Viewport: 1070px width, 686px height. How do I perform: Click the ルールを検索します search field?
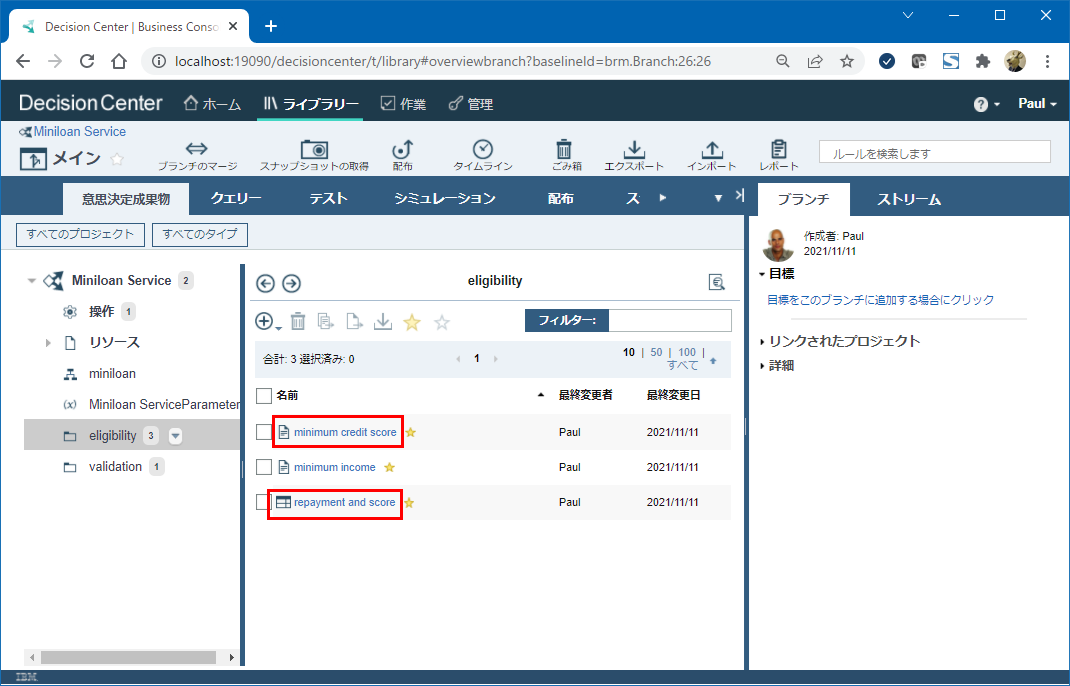point(935,152)
